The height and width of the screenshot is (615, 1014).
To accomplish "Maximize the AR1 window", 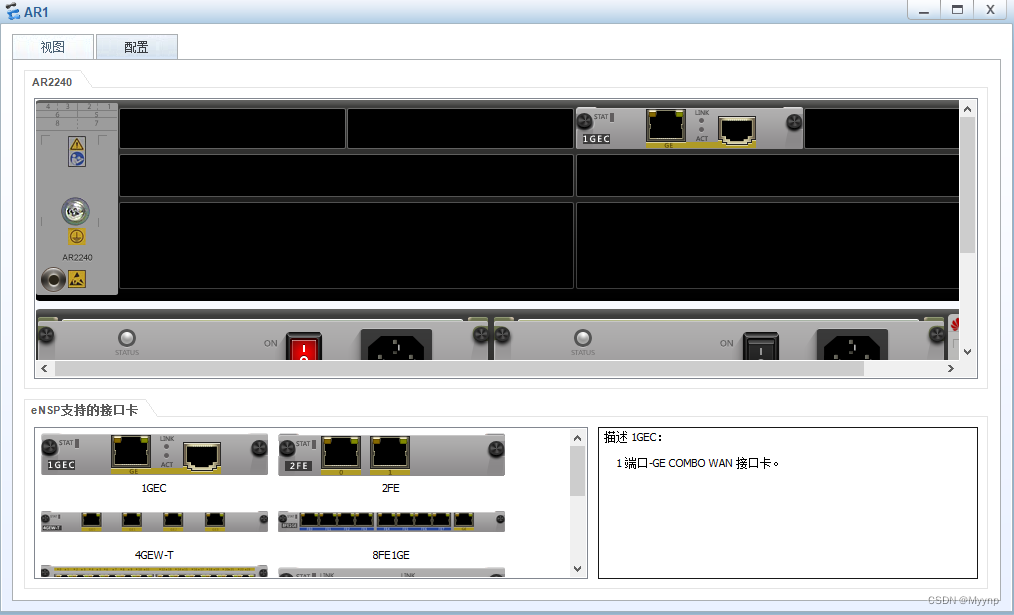I will [958, 10].
